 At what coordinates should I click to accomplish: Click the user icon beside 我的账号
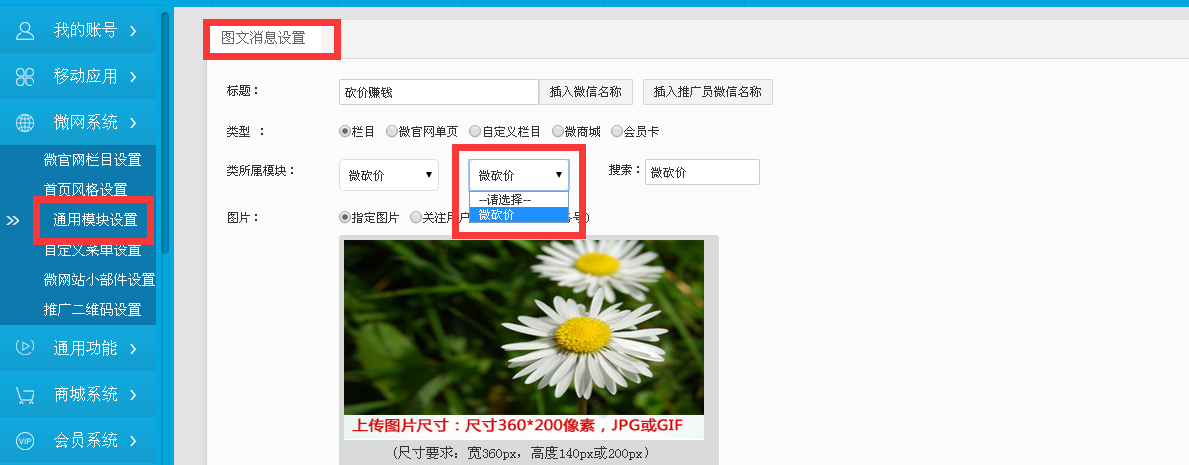pos(25,30)
